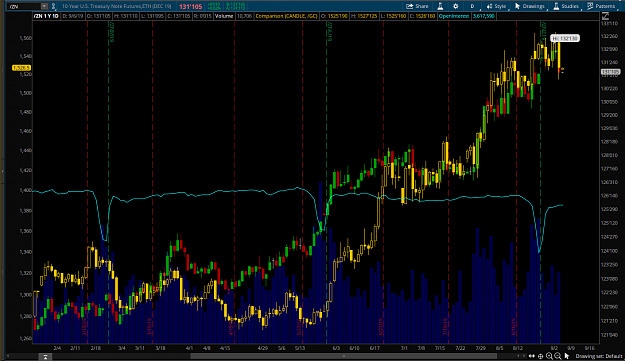Click the symbol entry field showing /ZN
625x361 pixels.
pos(24,6)
